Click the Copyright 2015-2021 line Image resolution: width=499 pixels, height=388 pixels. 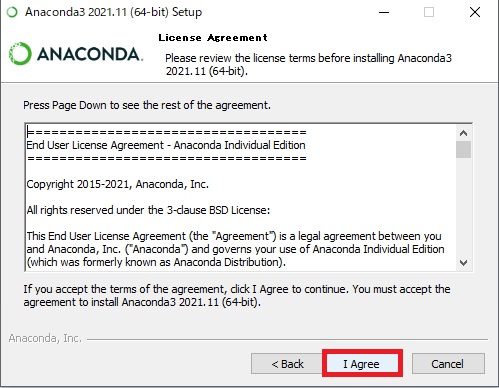117,184
